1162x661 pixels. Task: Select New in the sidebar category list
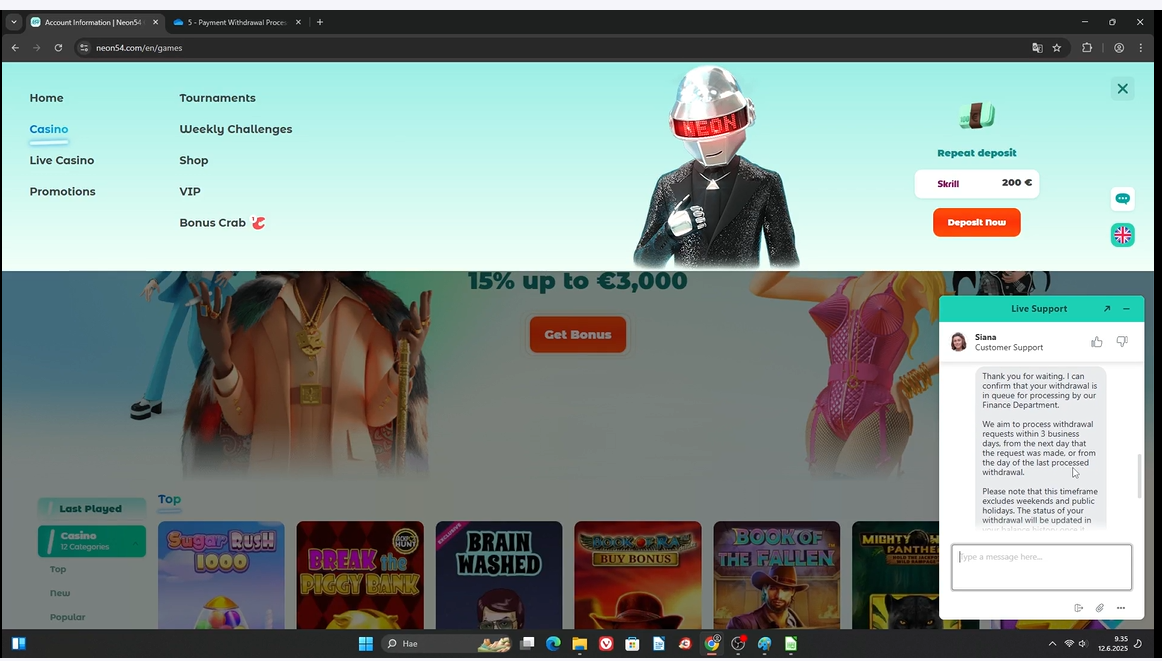(x=60, y=593)
